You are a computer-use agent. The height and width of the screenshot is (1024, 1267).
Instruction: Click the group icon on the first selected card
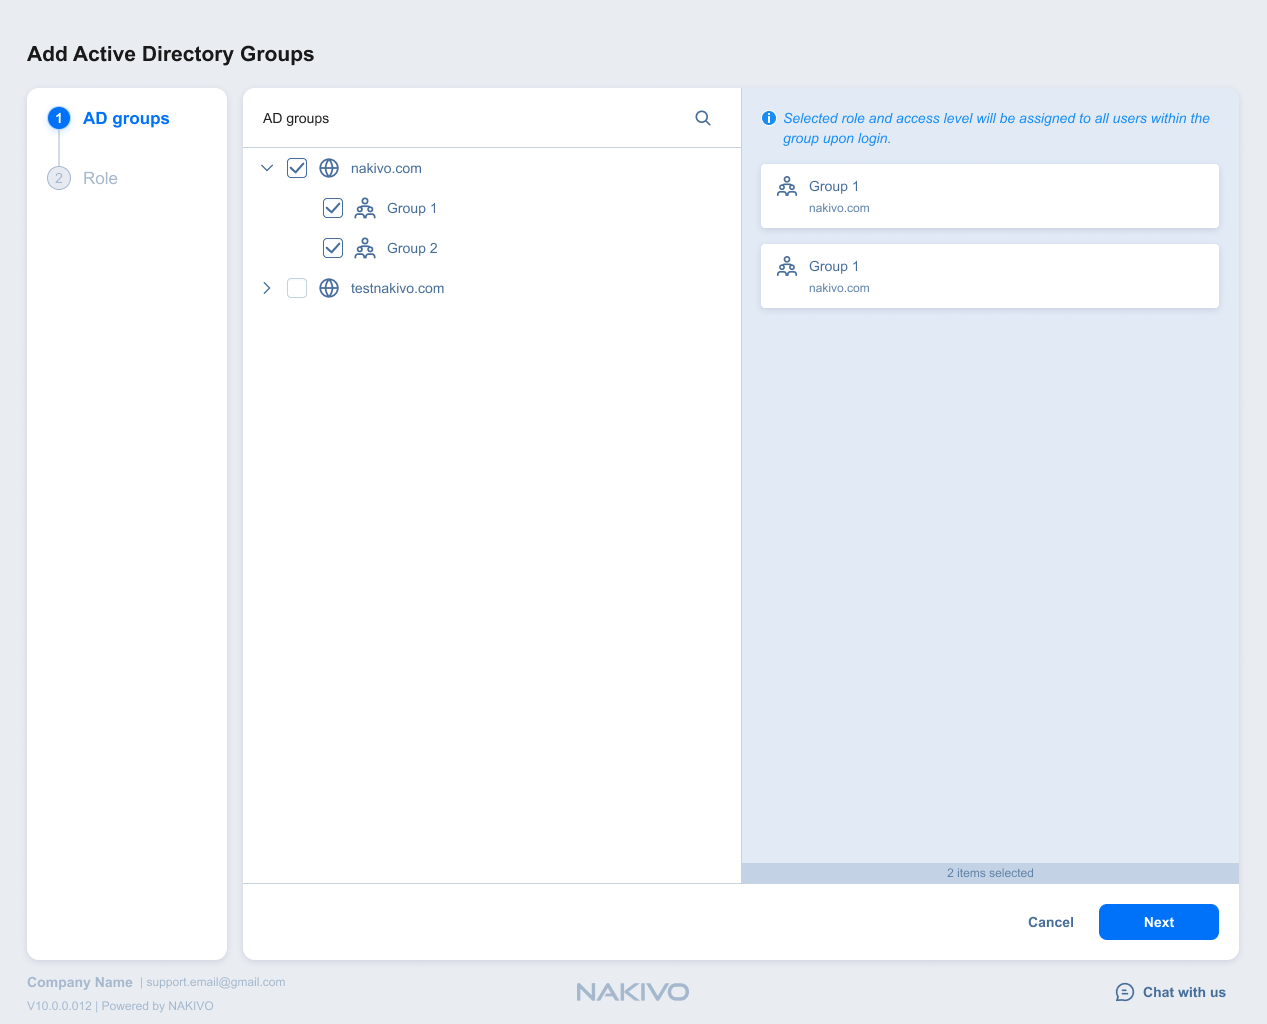point(789,186)
